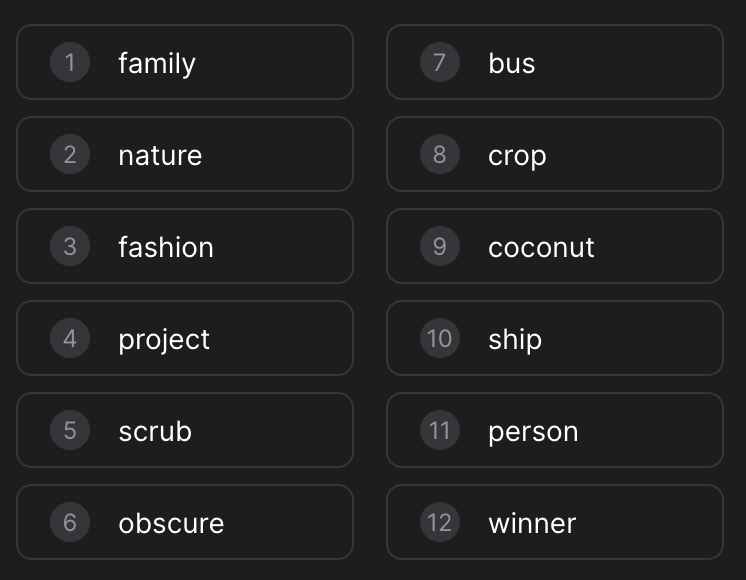Choose the 'person' word entry
The image size is (746, 580).
click(555, 430)
